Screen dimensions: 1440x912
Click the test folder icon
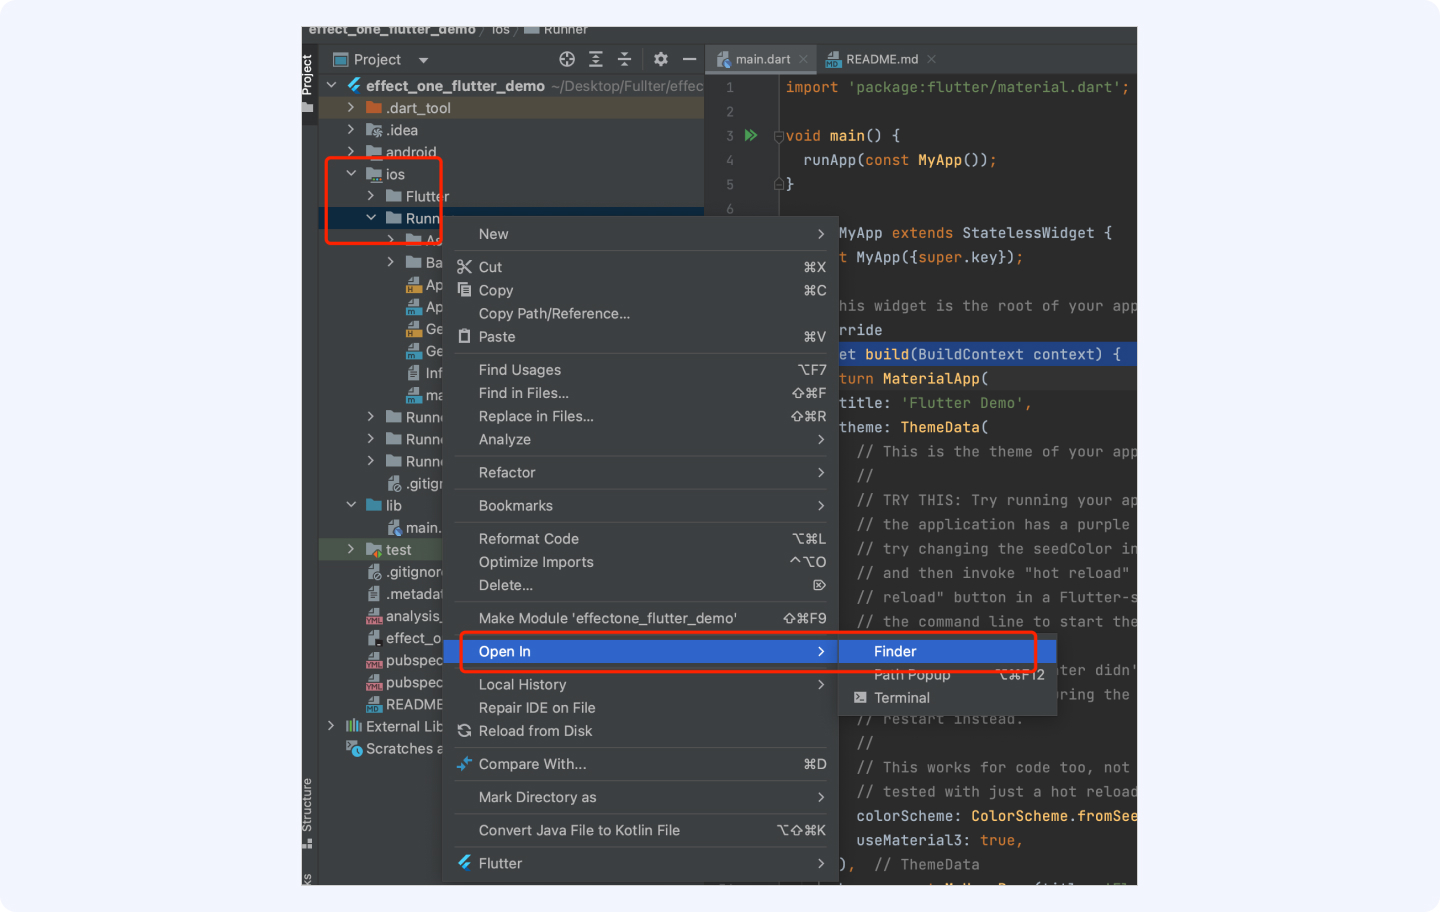pyautogui.click(x=374, y=550)
